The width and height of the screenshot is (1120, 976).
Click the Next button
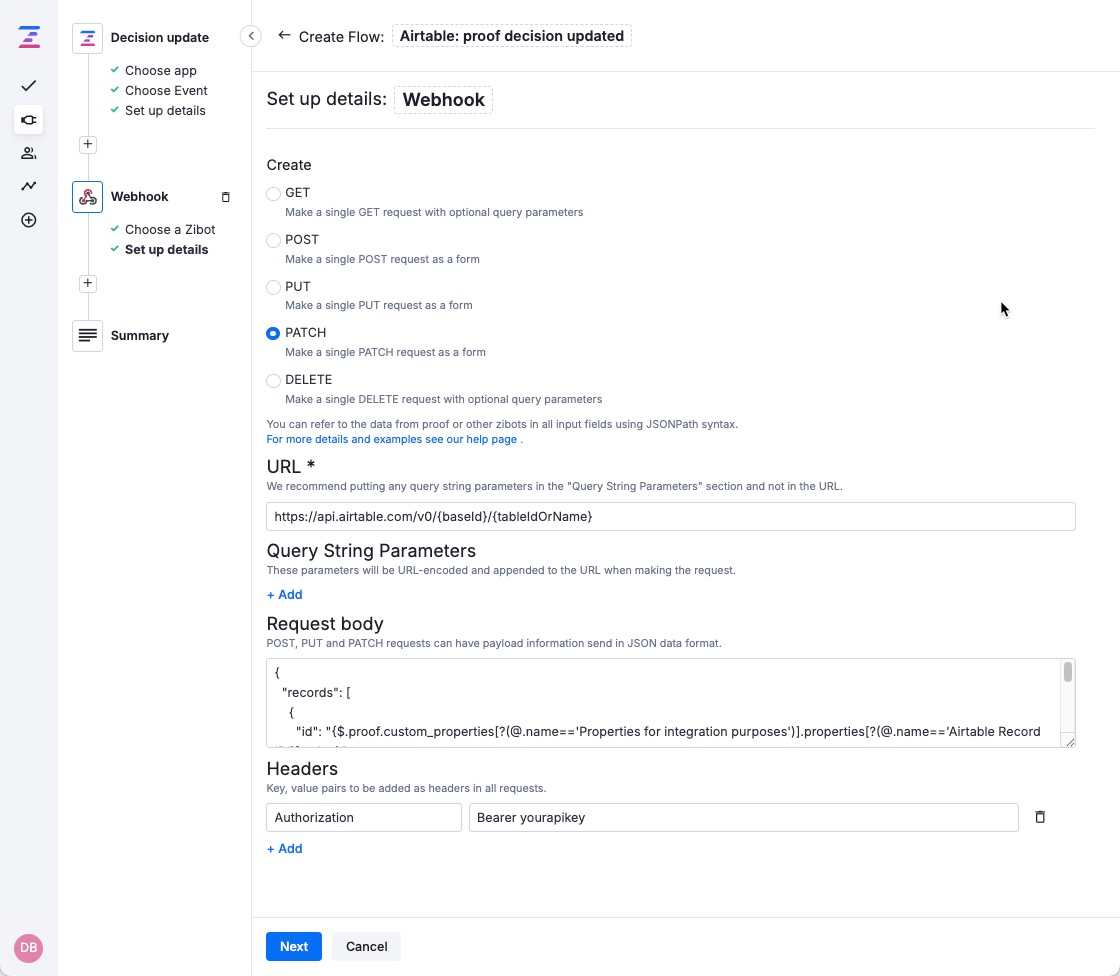[x=293, y=946]
